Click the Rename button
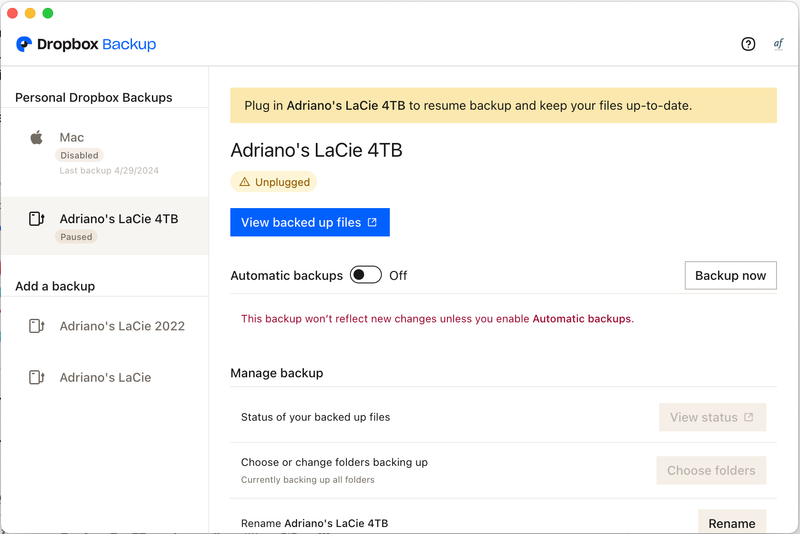Image resolution: width=800 pixels, height=534 pixels. coord(731,522)
